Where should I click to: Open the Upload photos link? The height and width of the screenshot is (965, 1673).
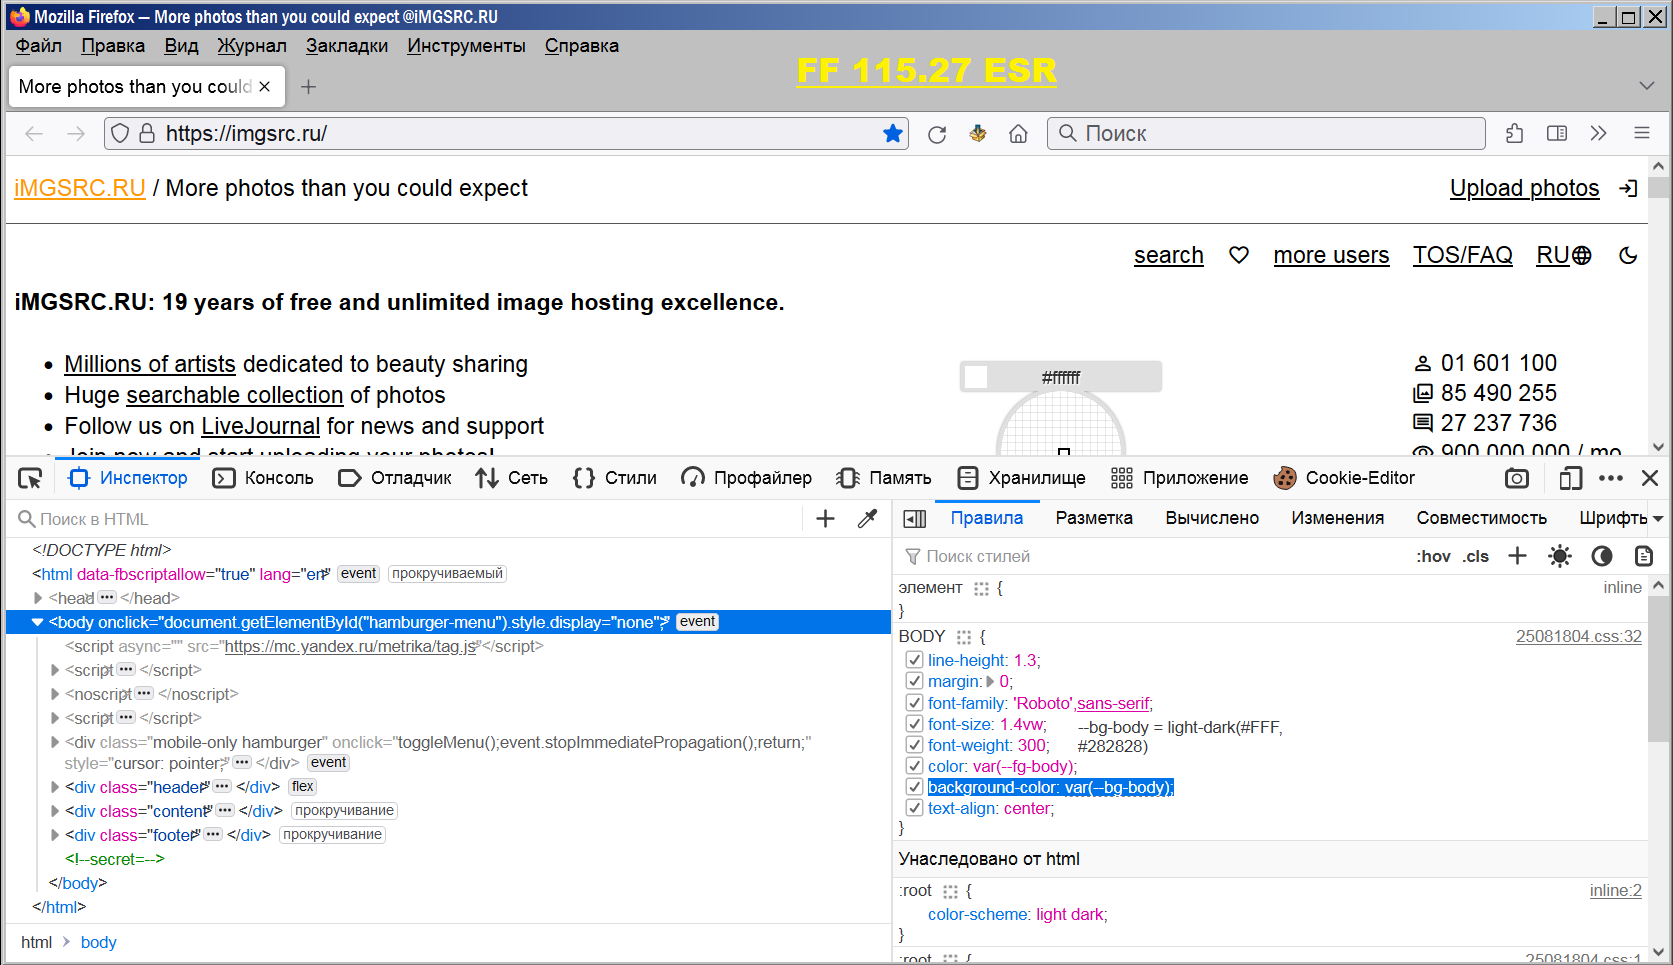point(1525,188)
